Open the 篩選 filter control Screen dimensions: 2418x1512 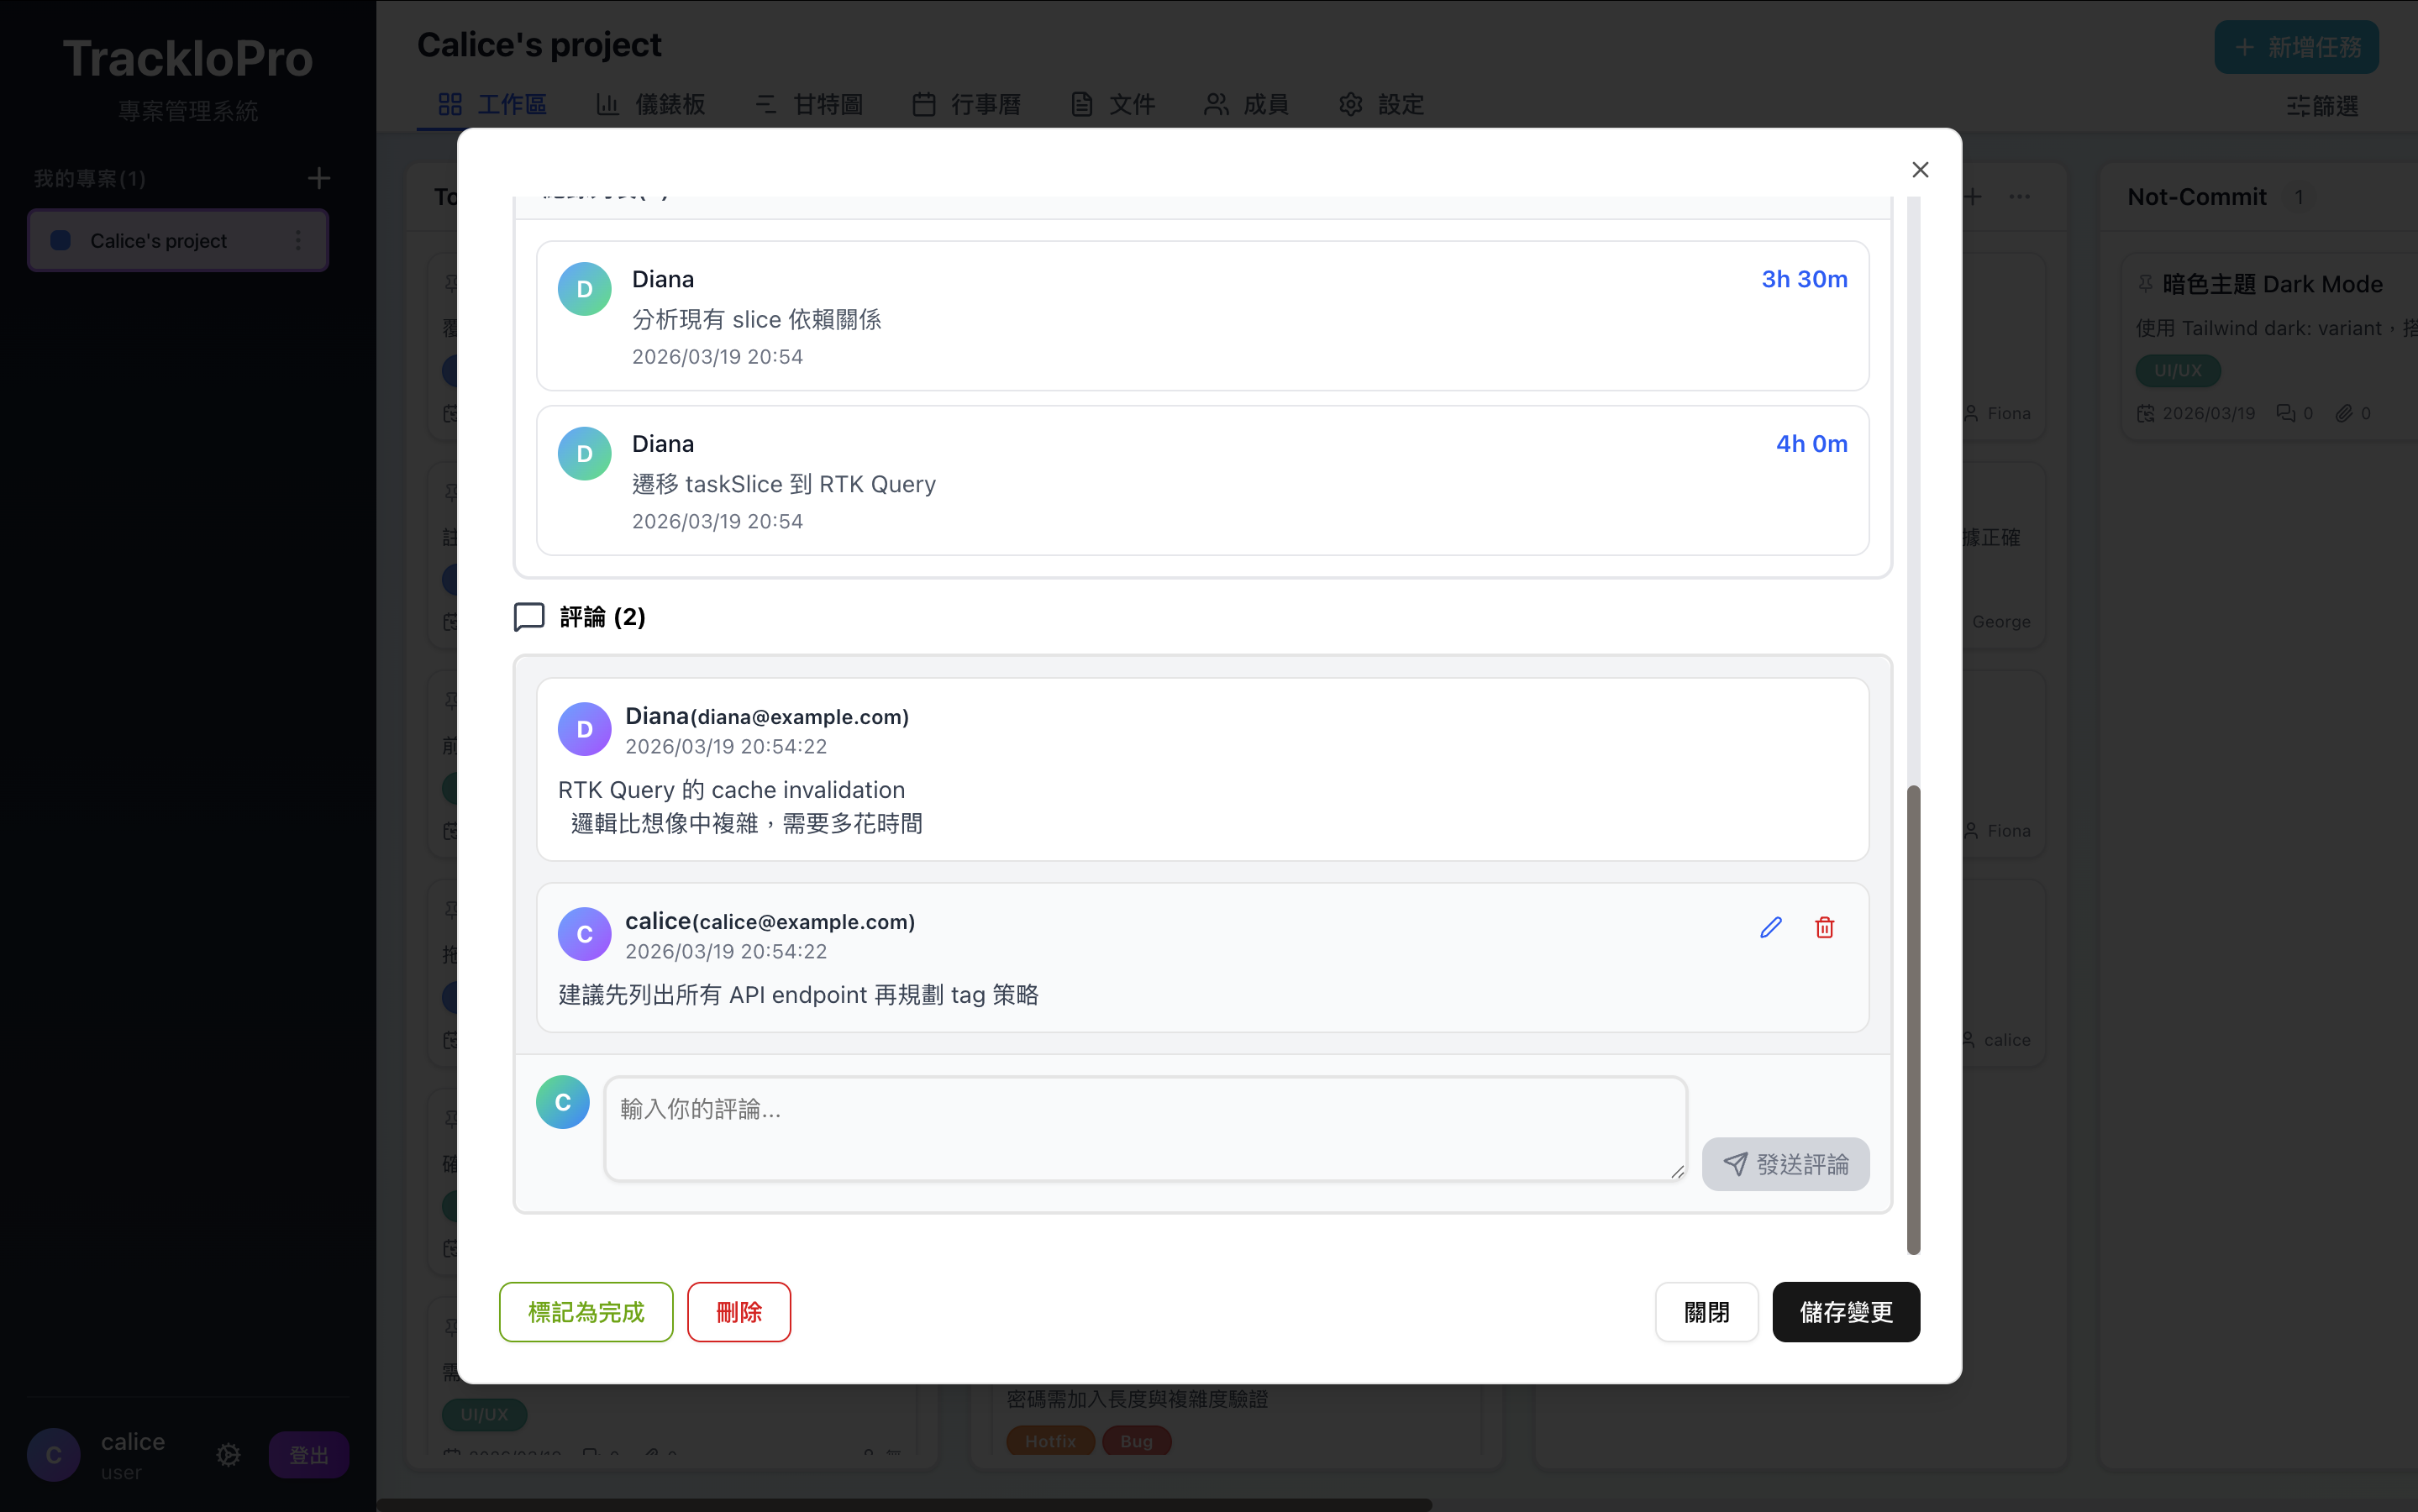(2322, 105)
